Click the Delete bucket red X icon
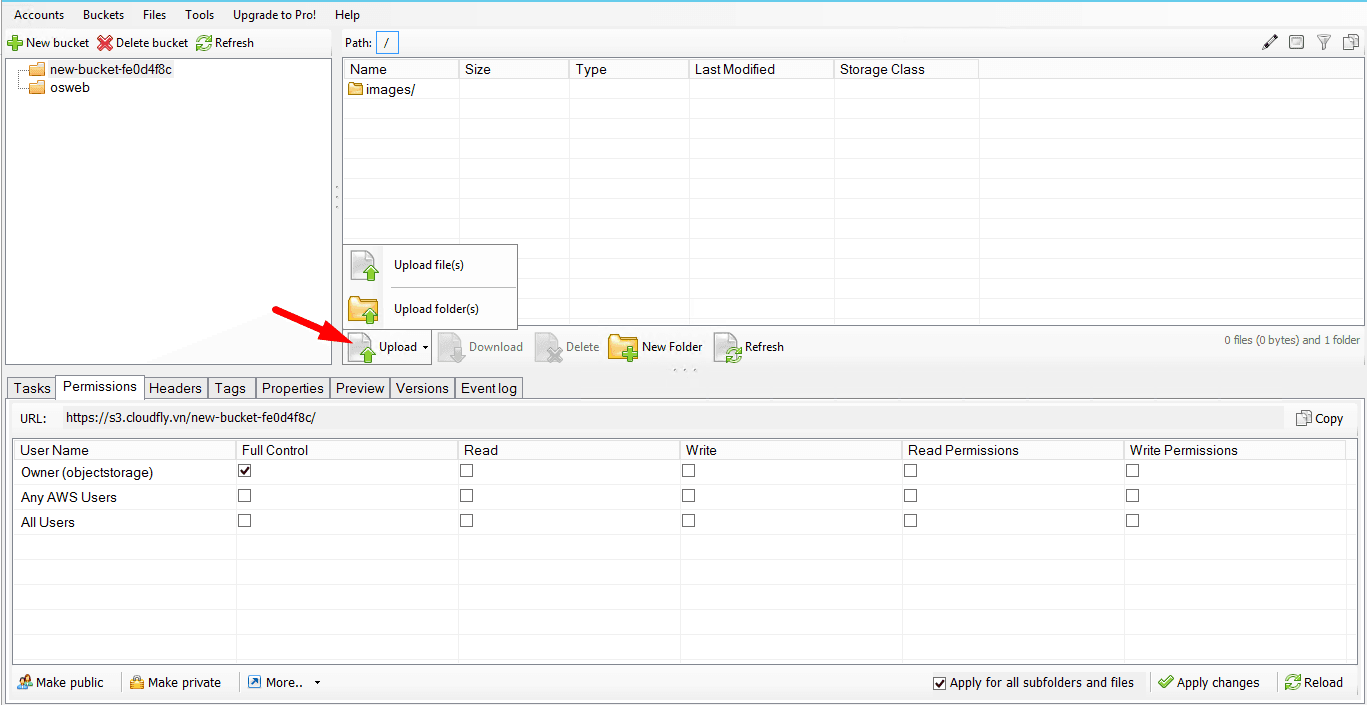Viewport: 1367px width, 705px height. [x=105, y=43]
